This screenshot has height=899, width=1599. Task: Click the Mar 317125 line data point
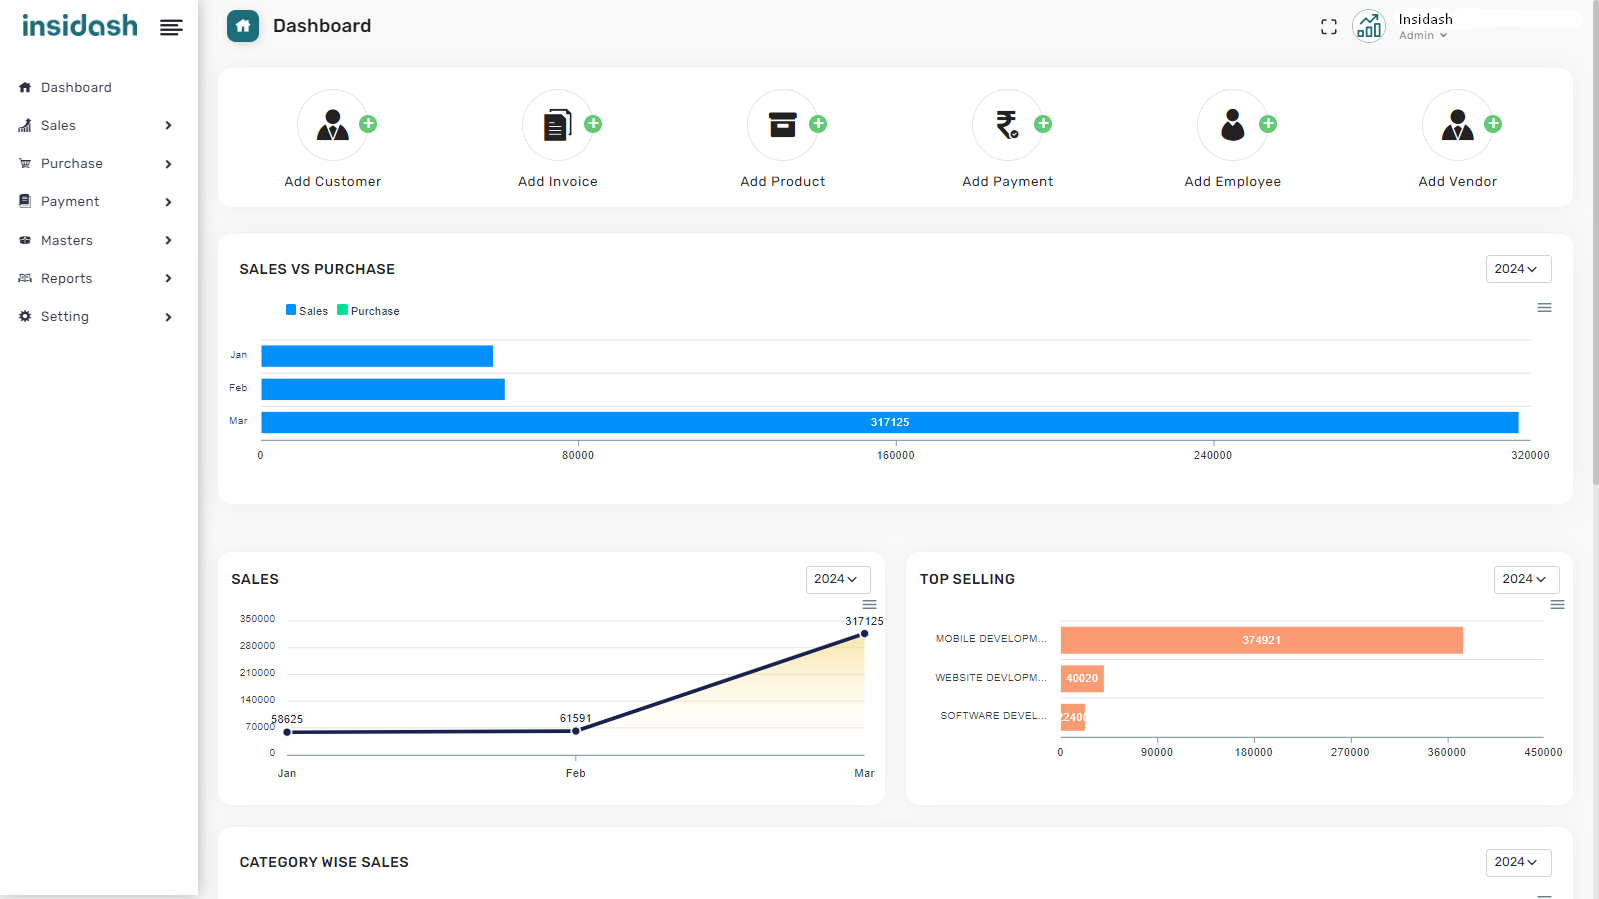[864, 634]
